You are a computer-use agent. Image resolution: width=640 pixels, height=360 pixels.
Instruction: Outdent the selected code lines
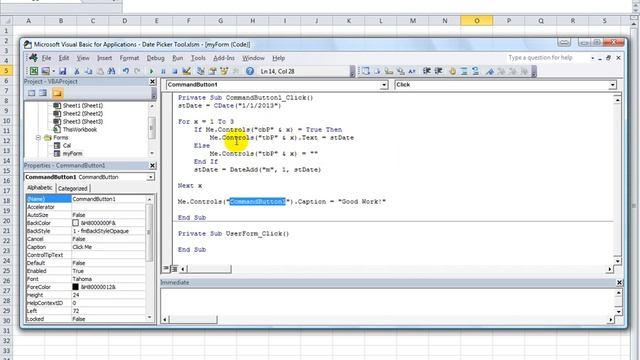[x=439, y=71]
